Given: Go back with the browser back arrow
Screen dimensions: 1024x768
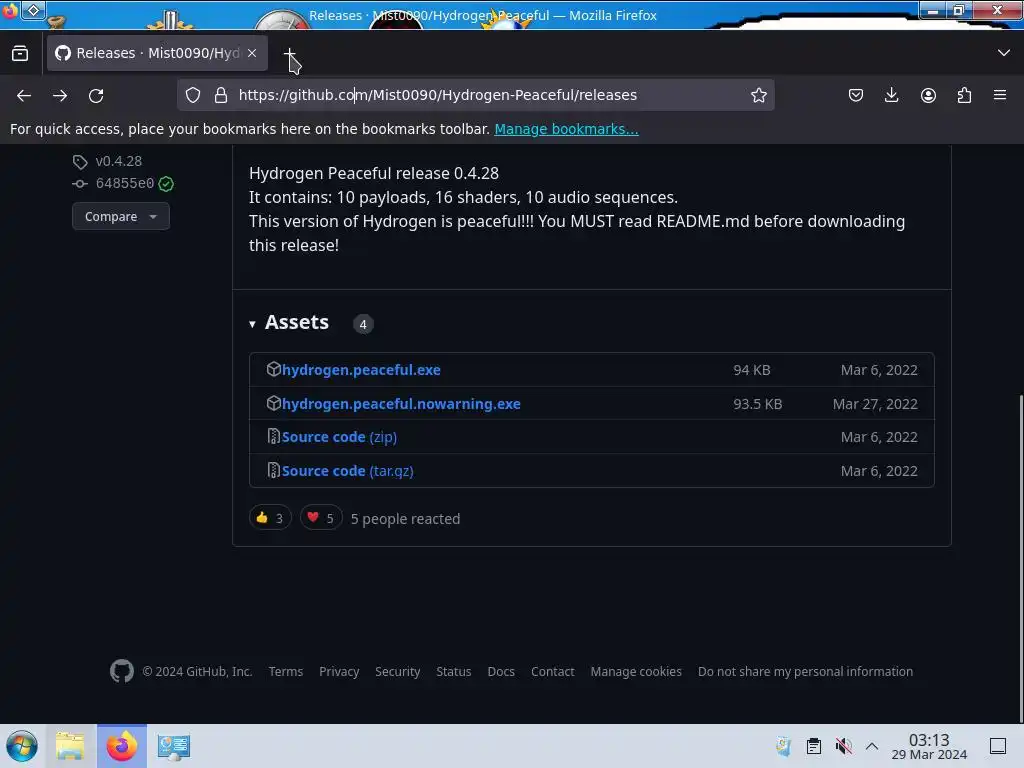Looking at the screenshot, I should point(24,95).
